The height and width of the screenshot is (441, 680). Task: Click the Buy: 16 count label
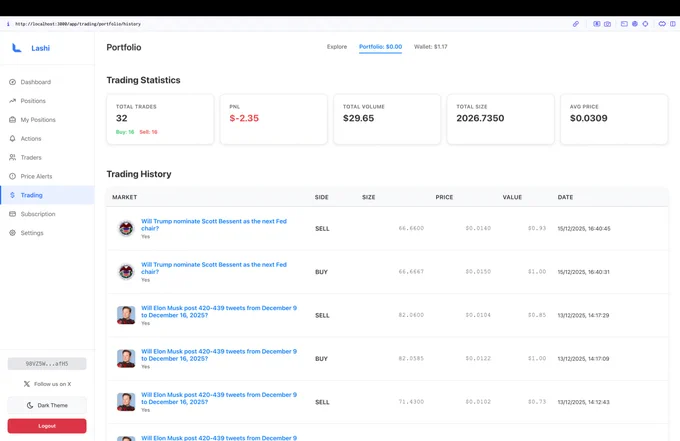(x=125, y=132)
